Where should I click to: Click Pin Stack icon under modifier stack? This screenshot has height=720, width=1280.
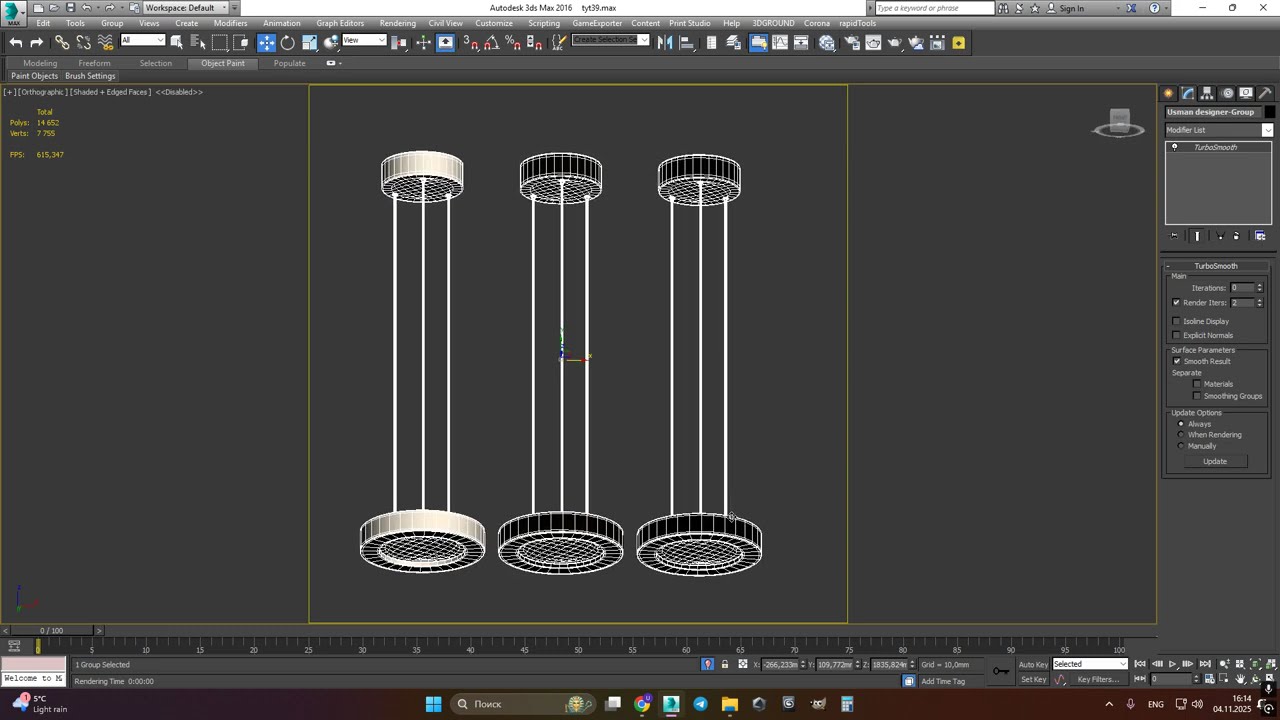(1174, 236)
